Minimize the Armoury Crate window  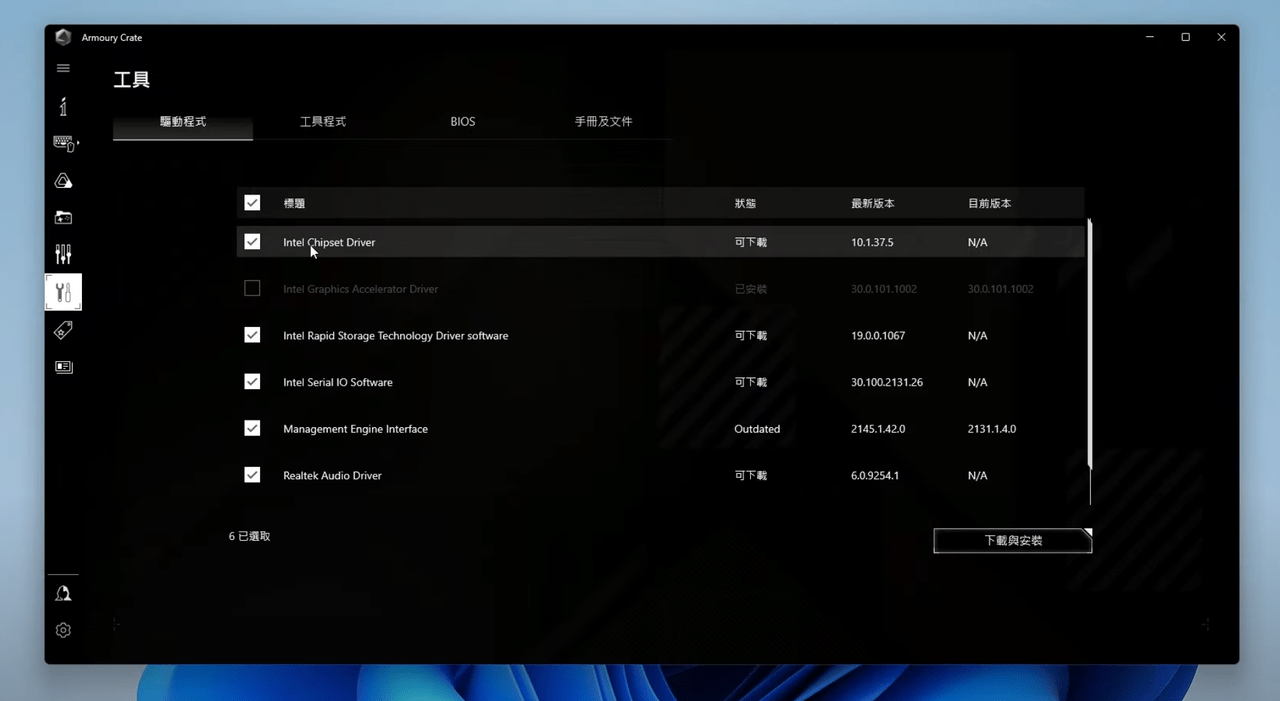click(1150, 37)
